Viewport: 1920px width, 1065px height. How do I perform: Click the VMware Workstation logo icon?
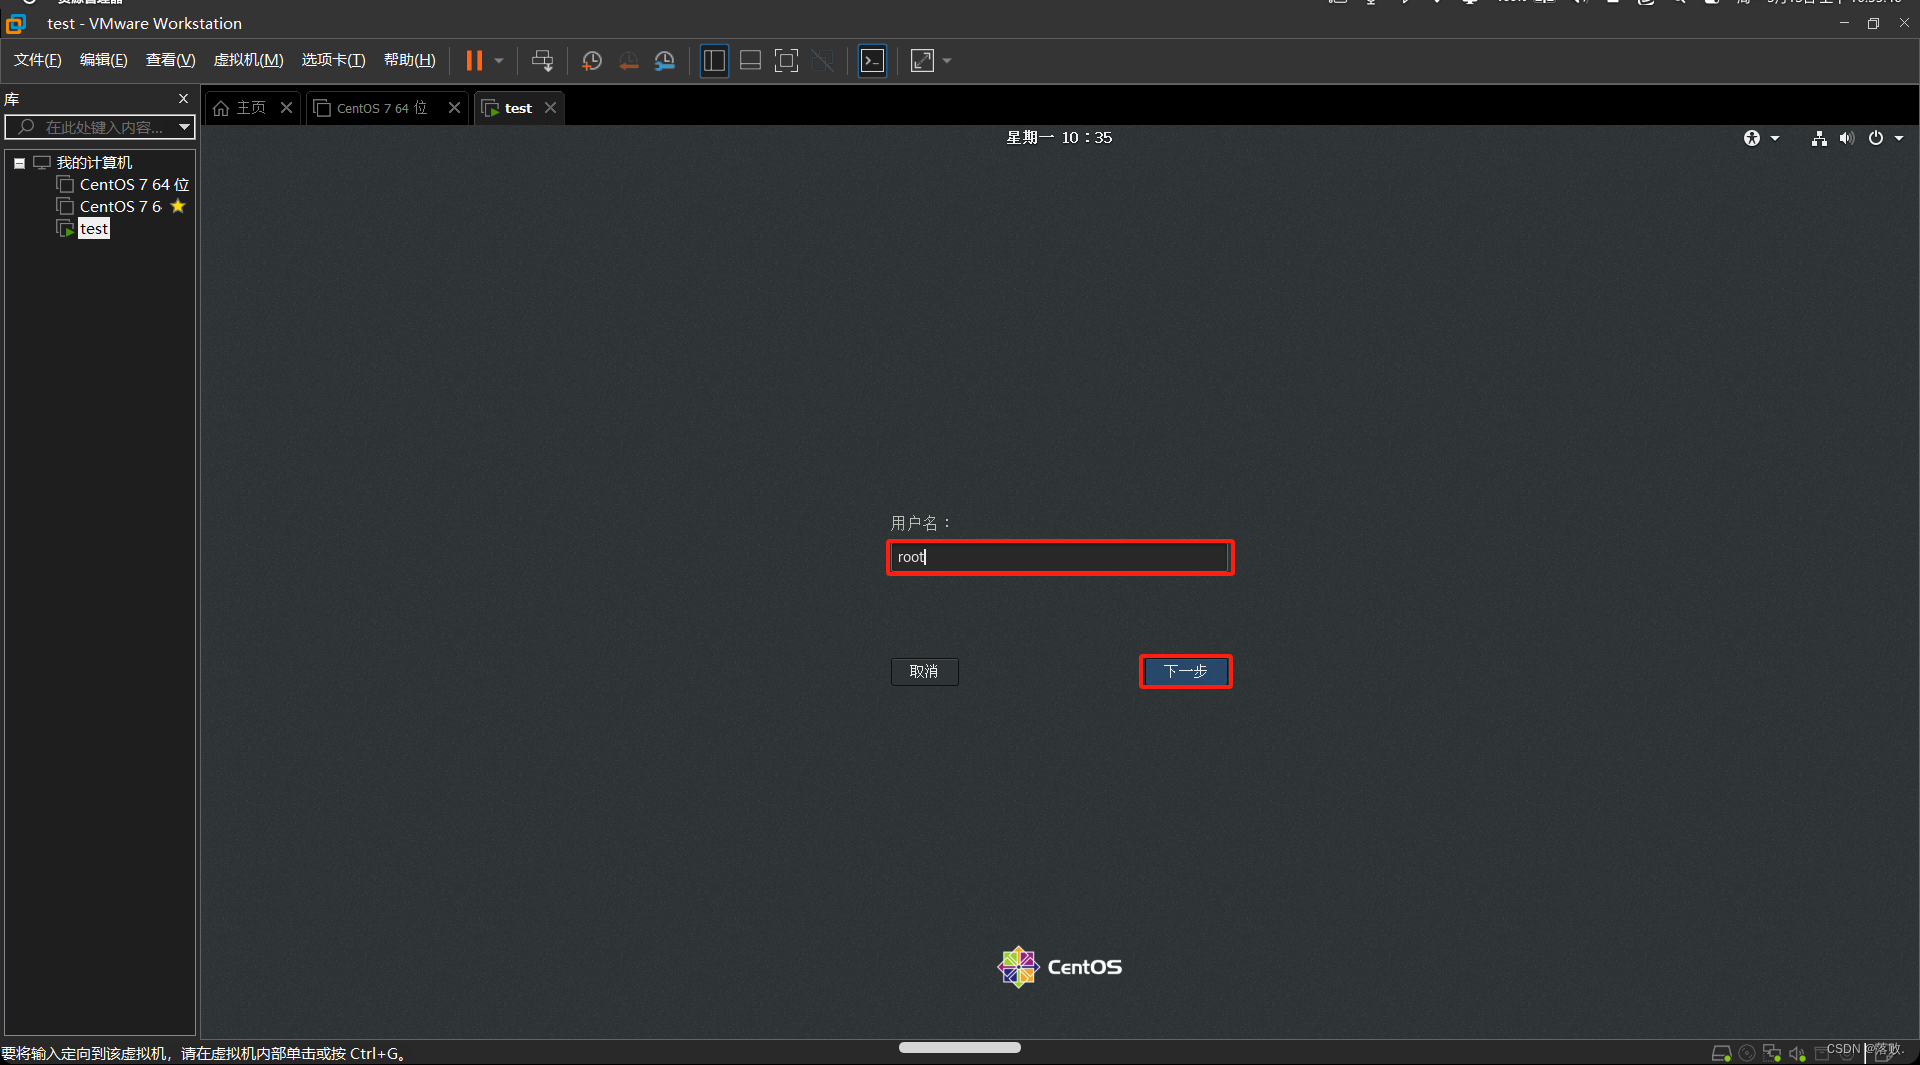coord(16,23)
